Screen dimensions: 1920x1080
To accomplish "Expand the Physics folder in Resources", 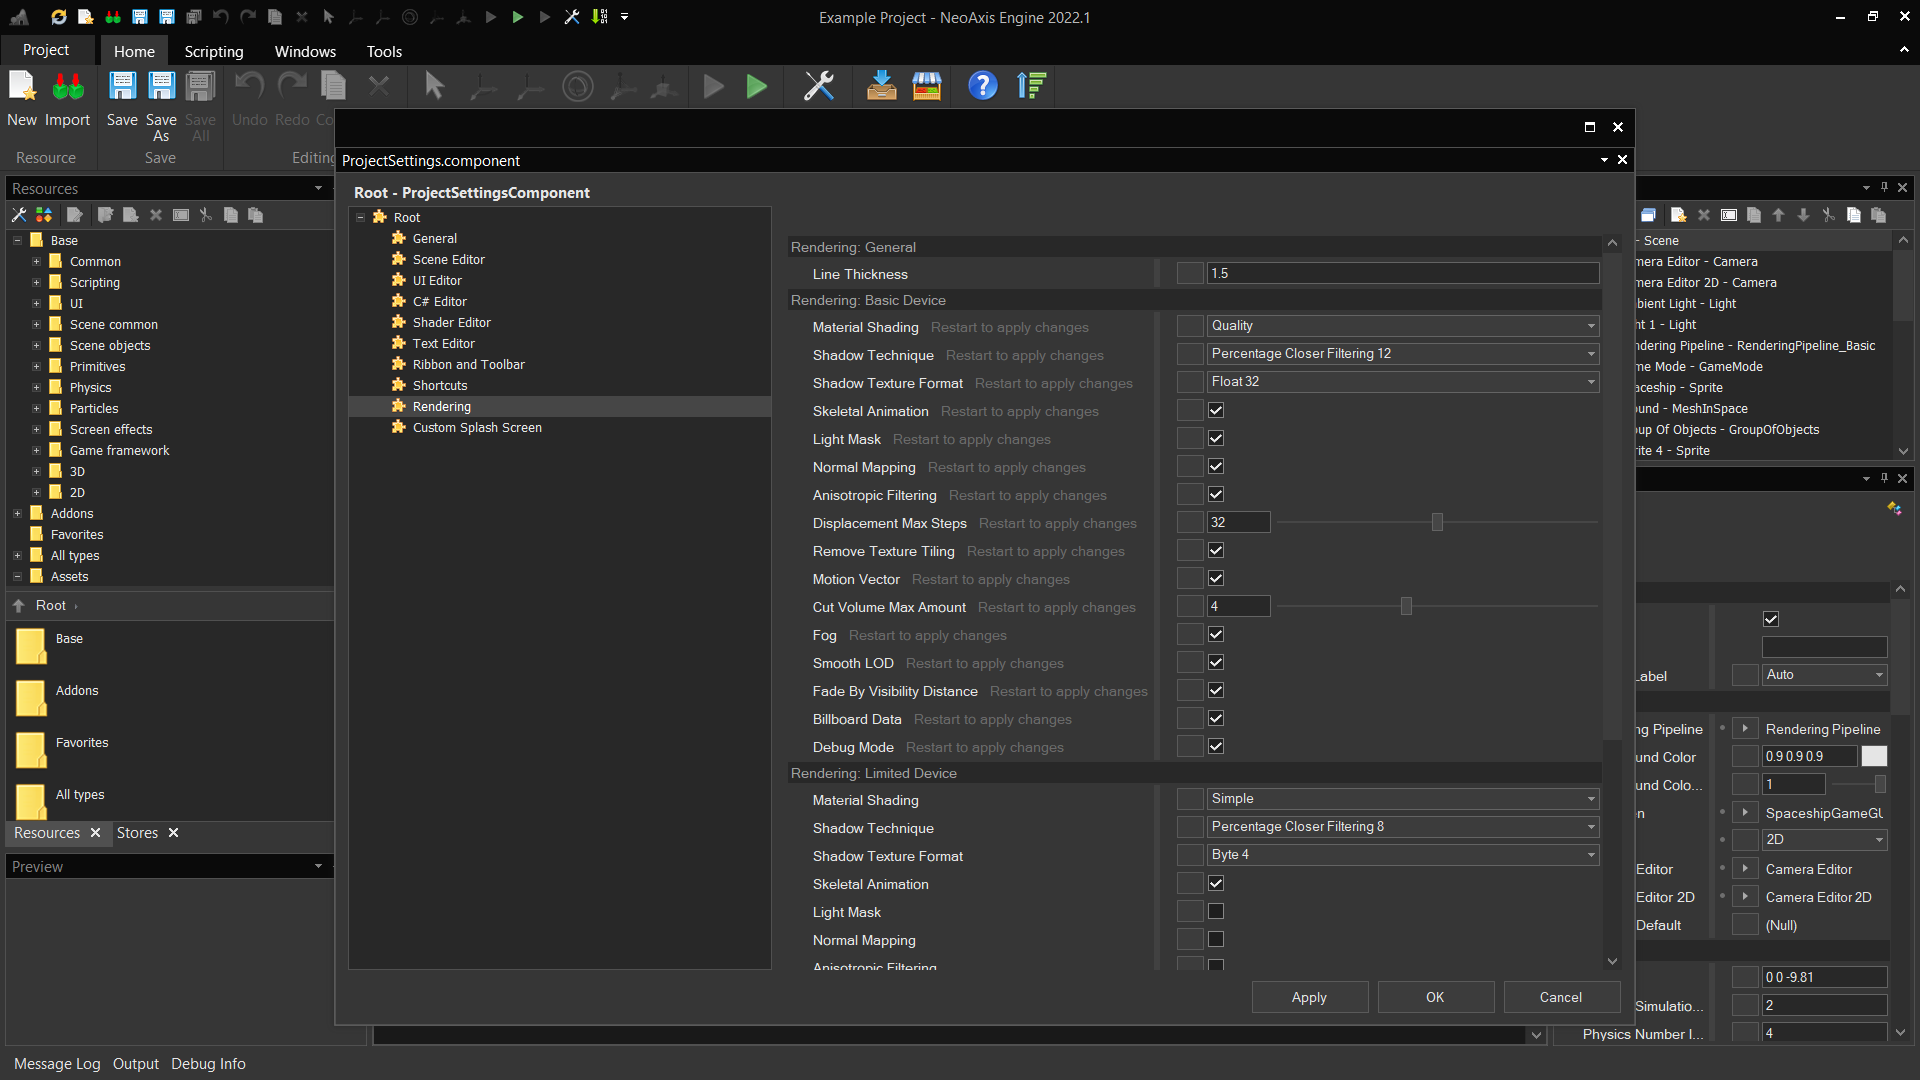I will [36, 388].
